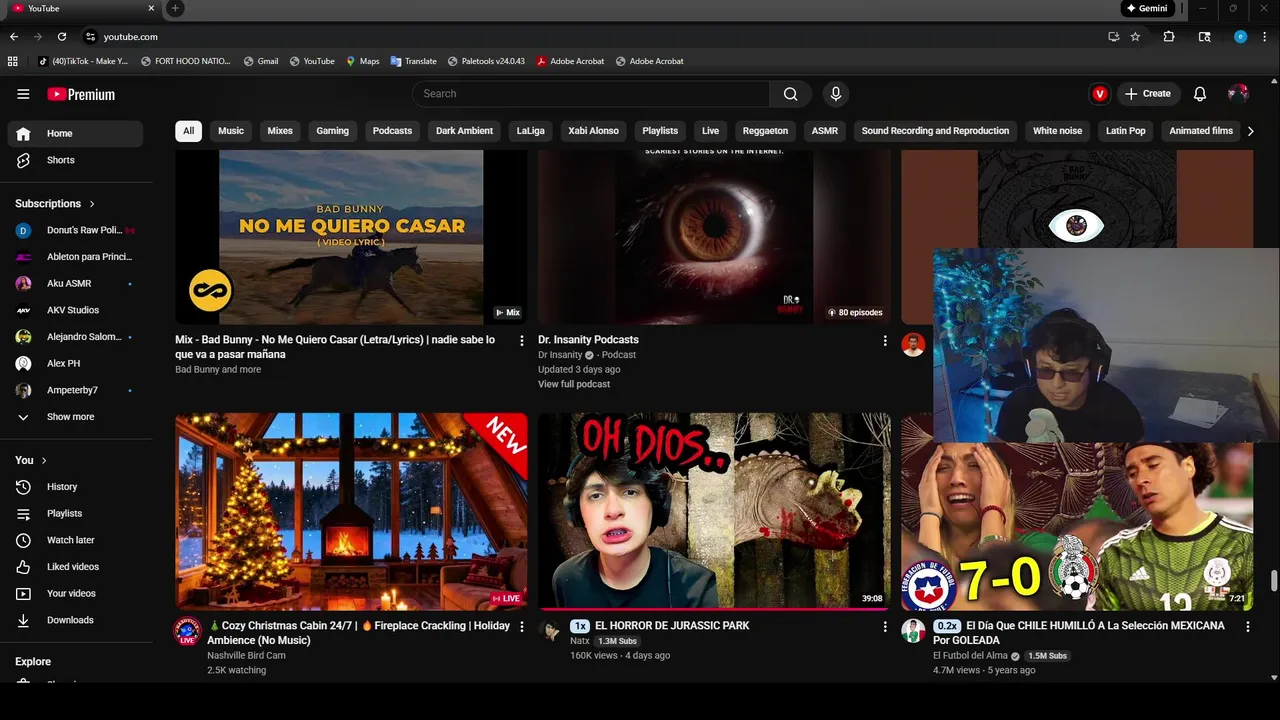Open Watch later in sidebar
Viewport: 1280px width, 720px height.
coord(75,540)
